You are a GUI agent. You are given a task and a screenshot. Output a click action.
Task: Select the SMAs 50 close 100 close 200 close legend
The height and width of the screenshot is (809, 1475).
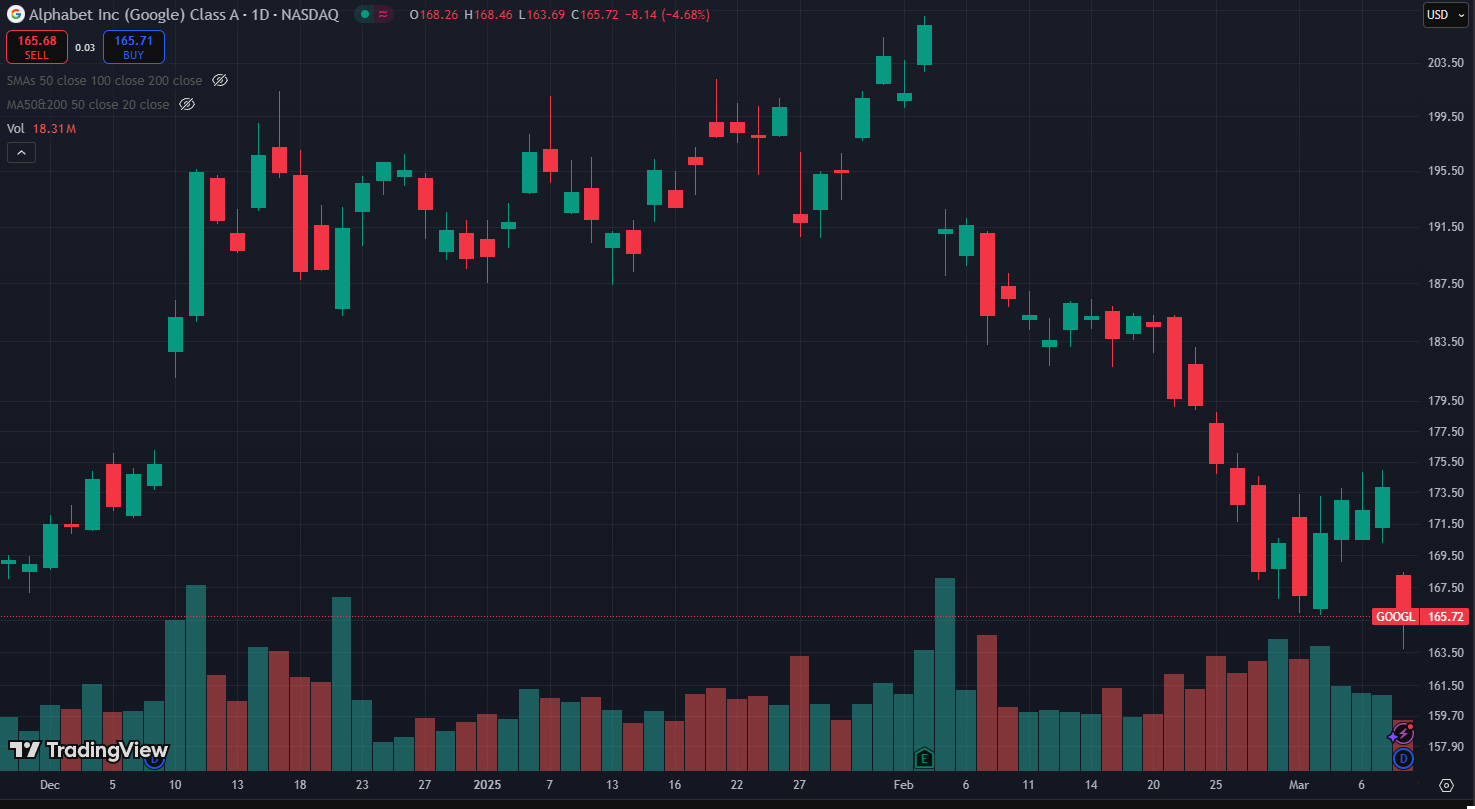click(104, 80)
